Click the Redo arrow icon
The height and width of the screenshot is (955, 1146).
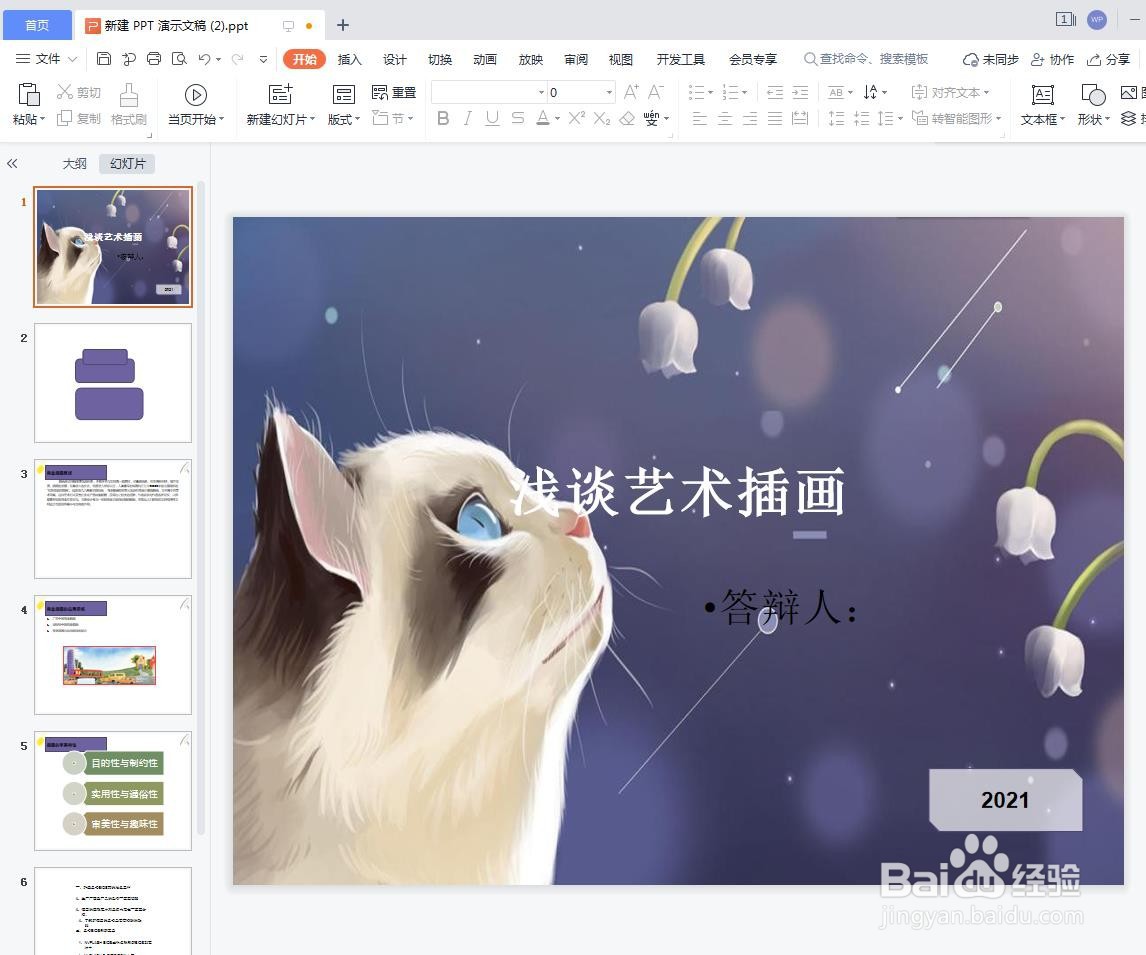pyautogui.click(x=237, y=59)
